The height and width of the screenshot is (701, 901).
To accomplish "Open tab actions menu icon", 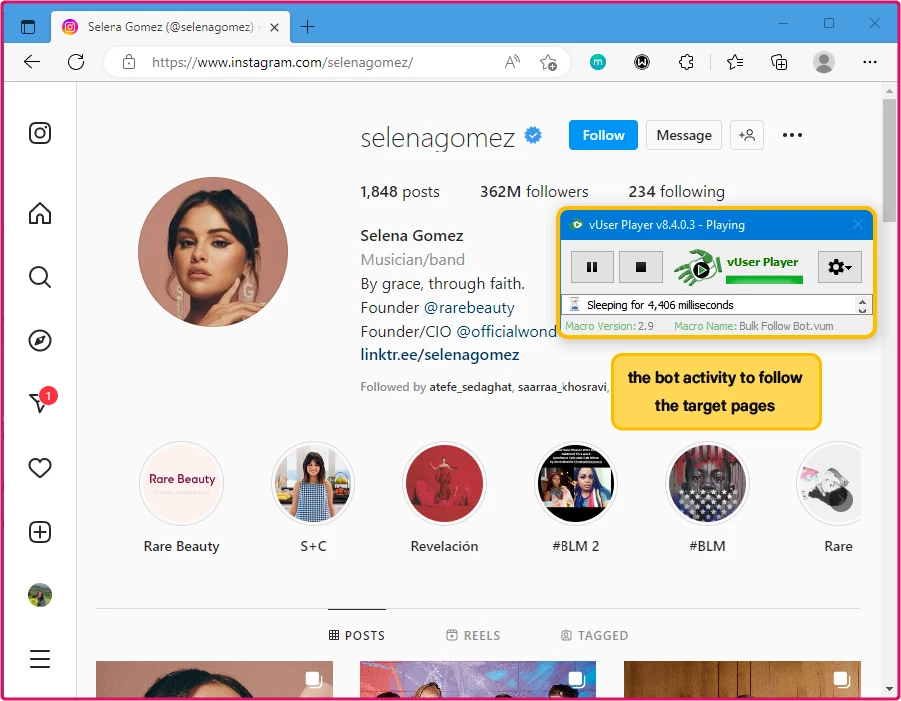I will click(x=28, y=26).
